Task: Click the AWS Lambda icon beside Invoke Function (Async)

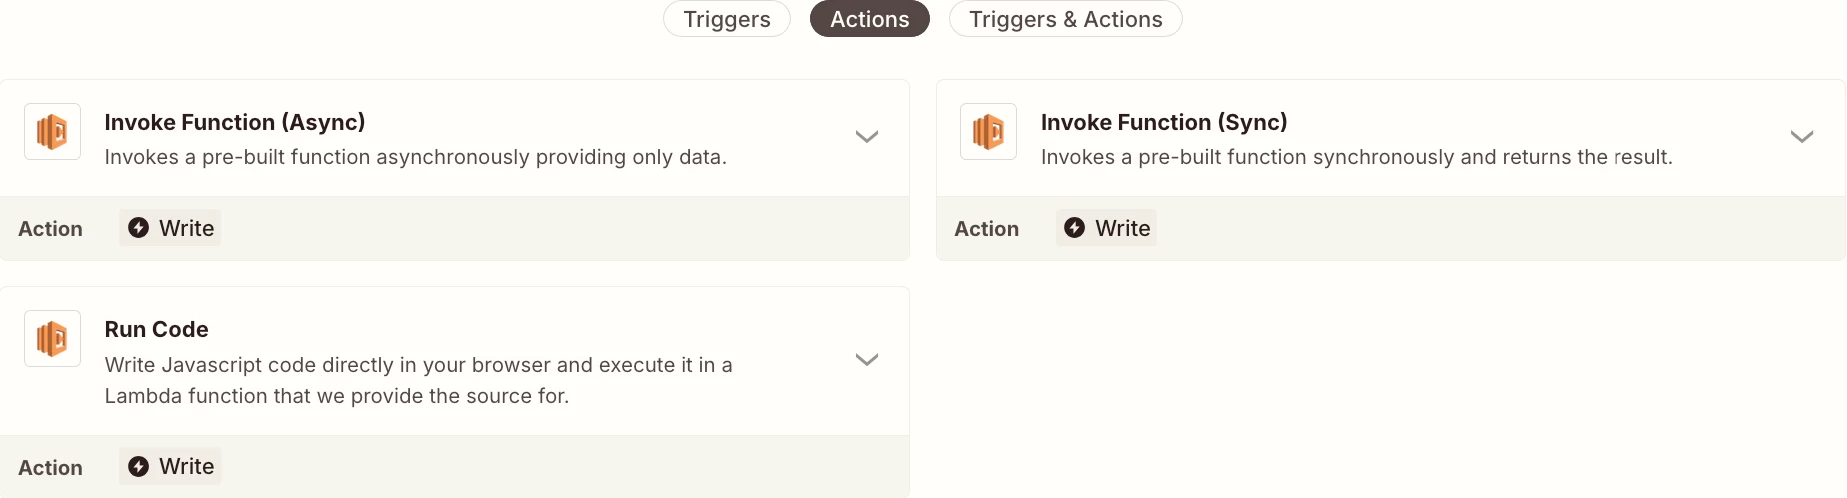Action: (x=52, y=132)
